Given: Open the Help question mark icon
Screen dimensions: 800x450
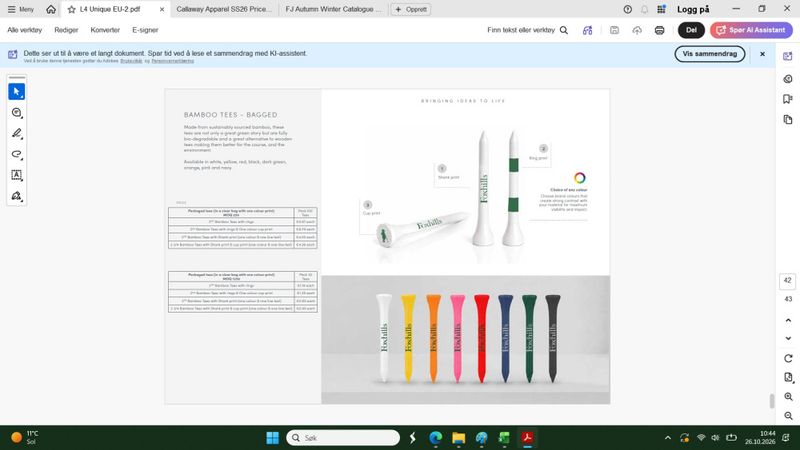Looking at the screenshot, I should [628, 9].
